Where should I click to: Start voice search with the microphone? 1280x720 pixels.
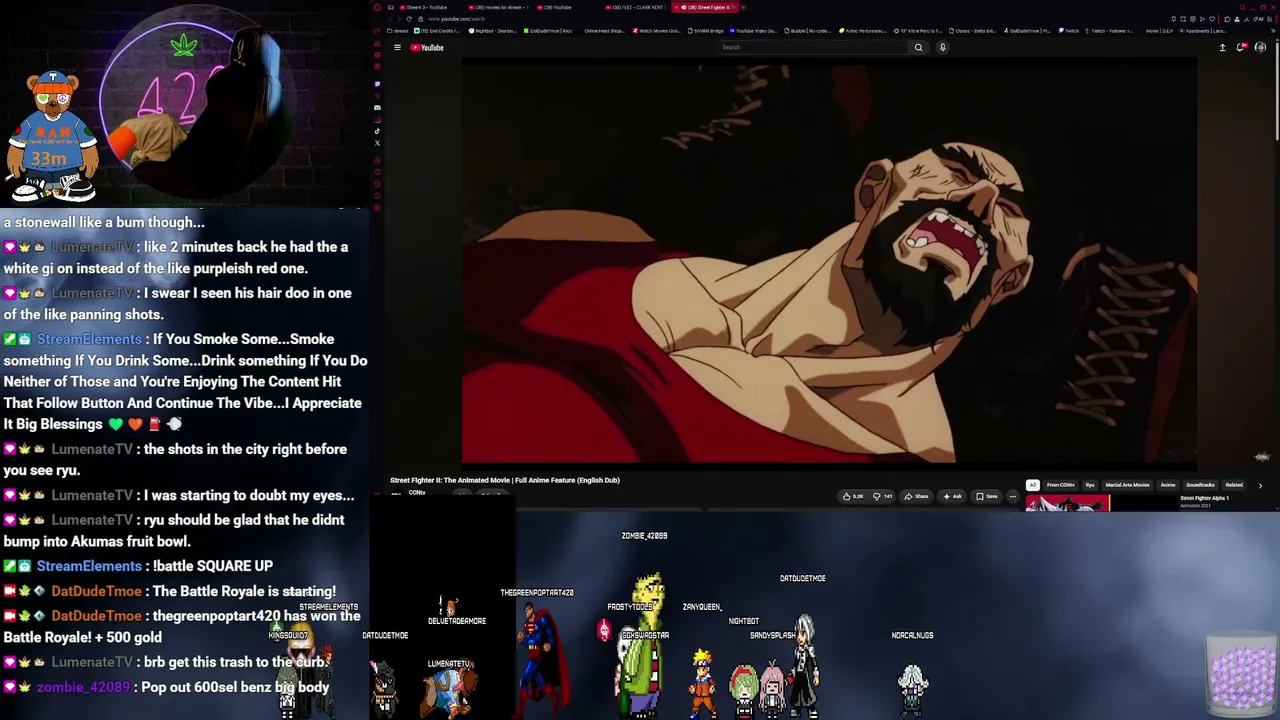point(942,47)
